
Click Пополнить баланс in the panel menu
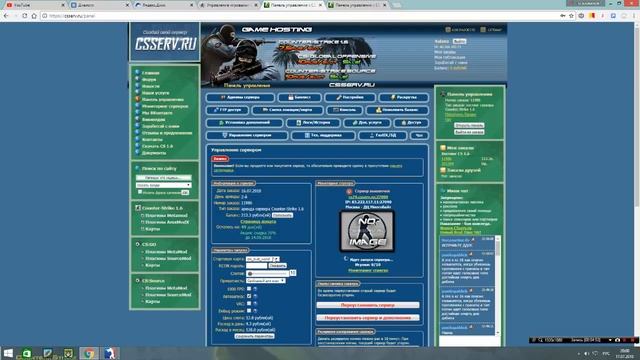(397, 110)
